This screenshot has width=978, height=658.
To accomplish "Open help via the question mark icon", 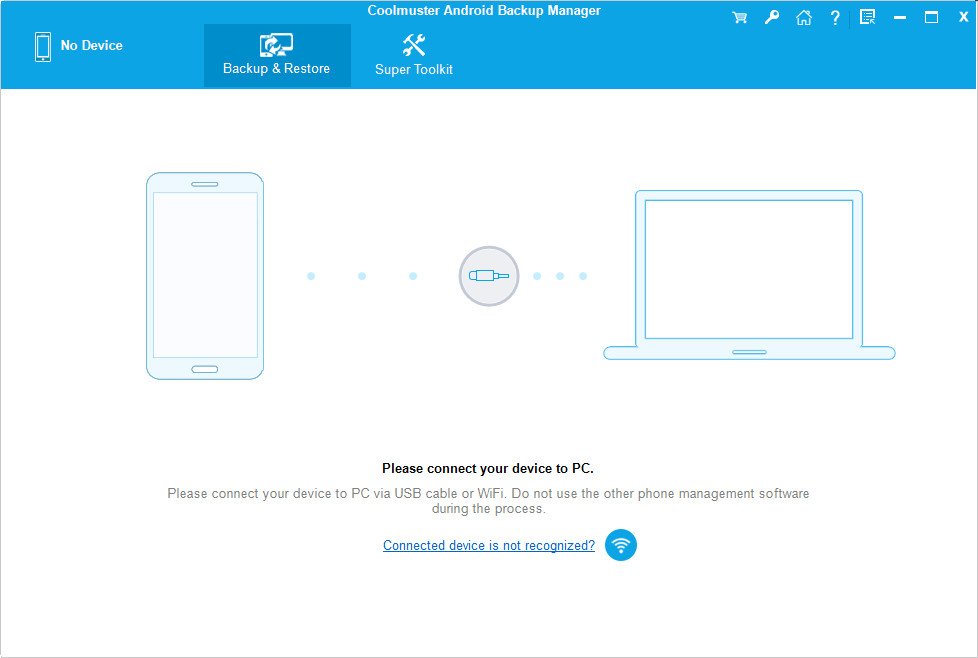I will (x=835, y=17).
